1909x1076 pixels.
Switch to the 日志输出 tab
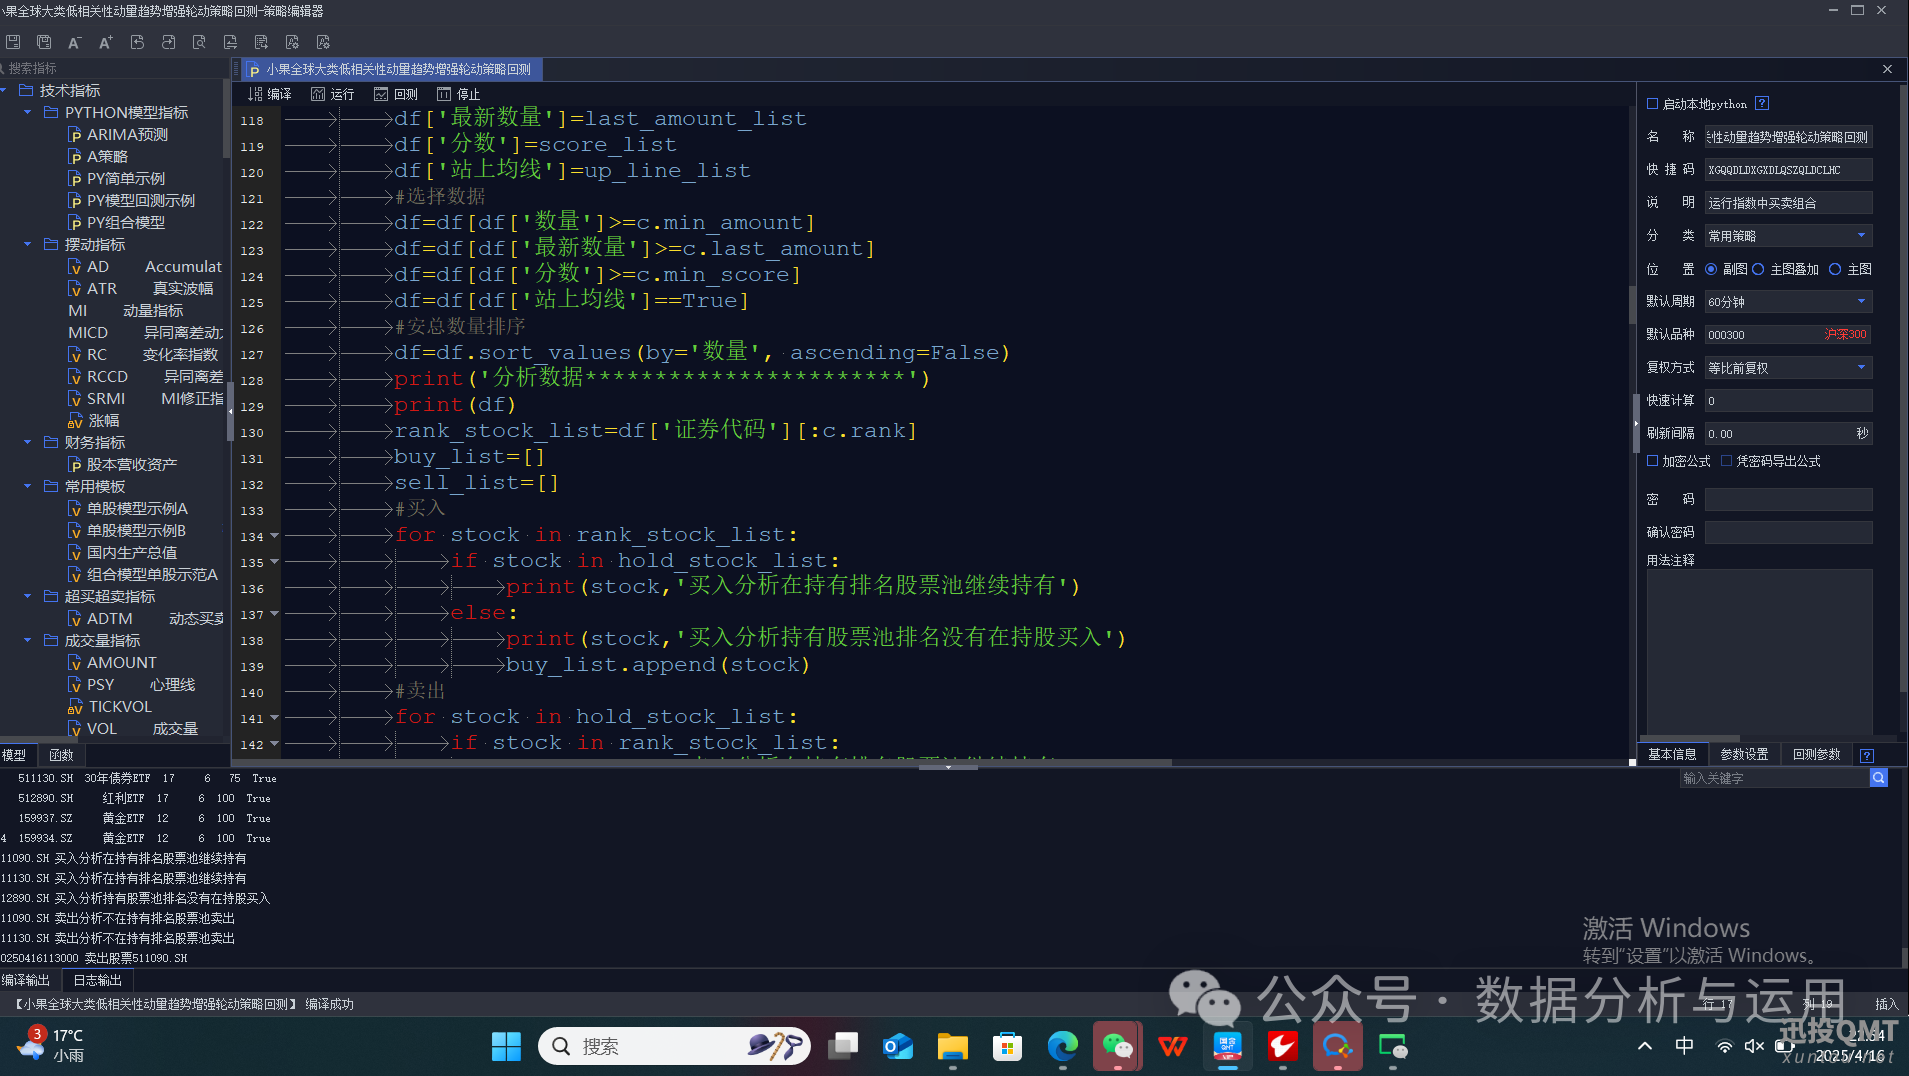tap(98, 981)
